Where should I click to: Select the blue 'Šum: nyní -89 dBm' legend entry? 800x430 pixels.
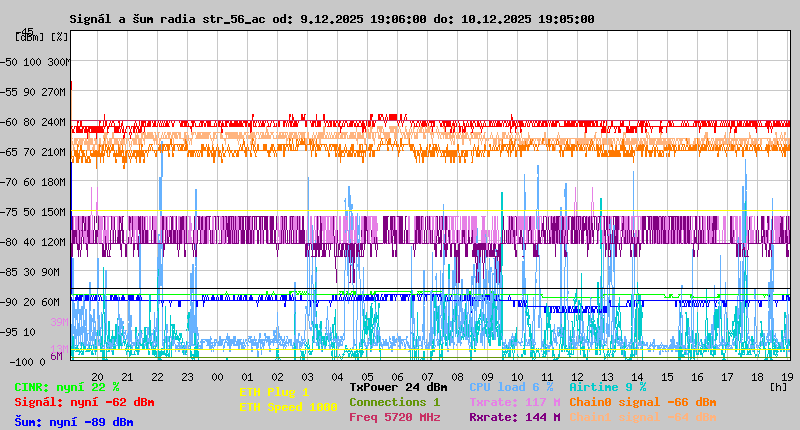(73, 422)
